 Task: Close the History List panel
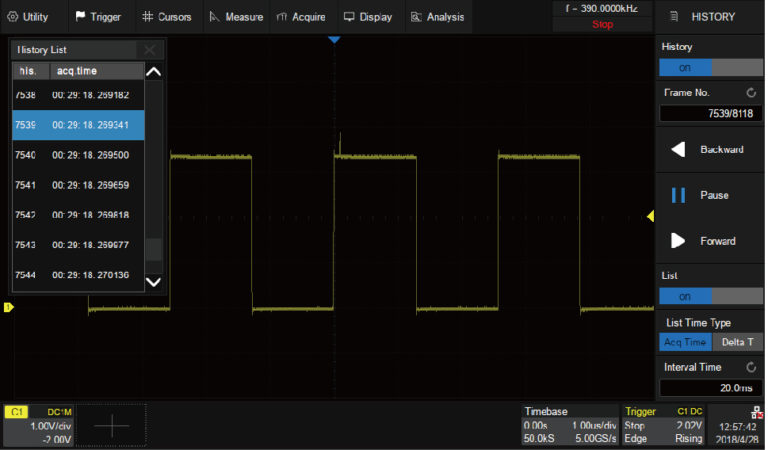(149, 50)
